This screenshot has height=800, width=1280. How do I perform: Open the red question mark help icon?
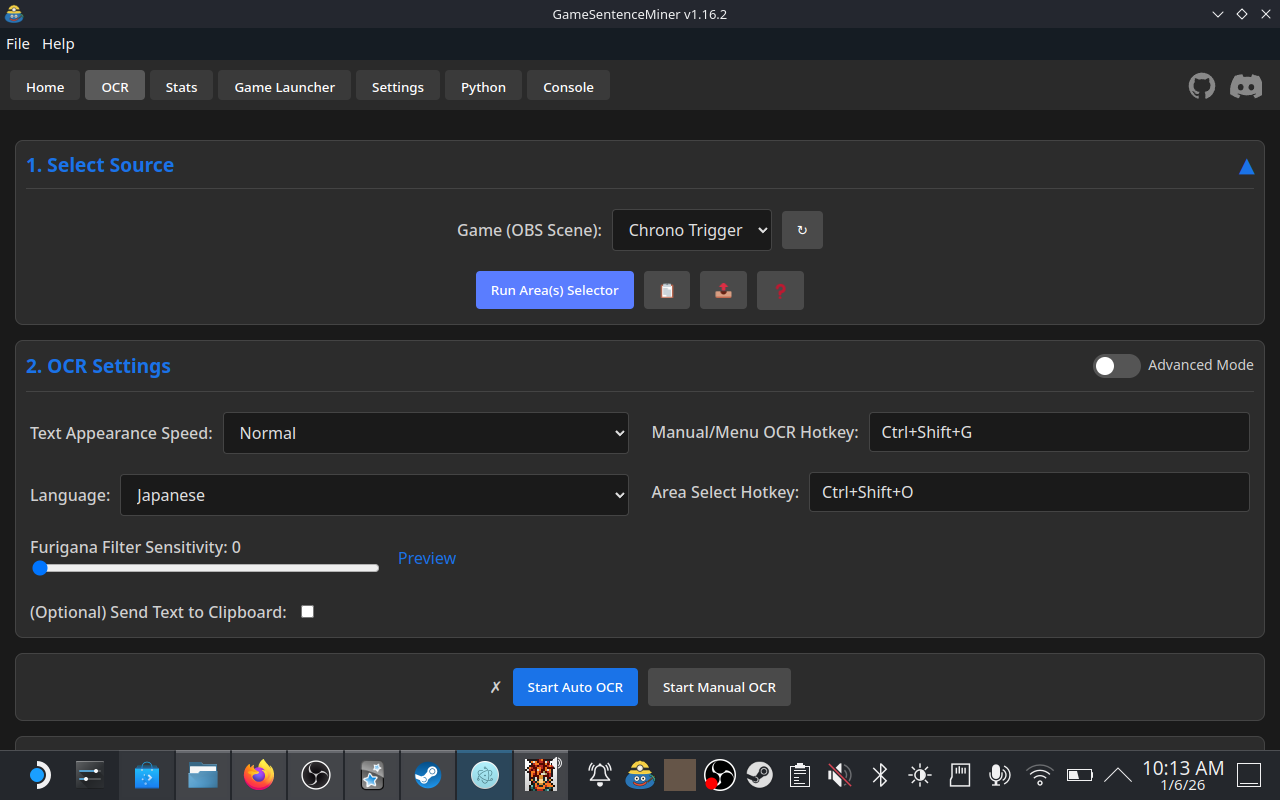[780, 290]
